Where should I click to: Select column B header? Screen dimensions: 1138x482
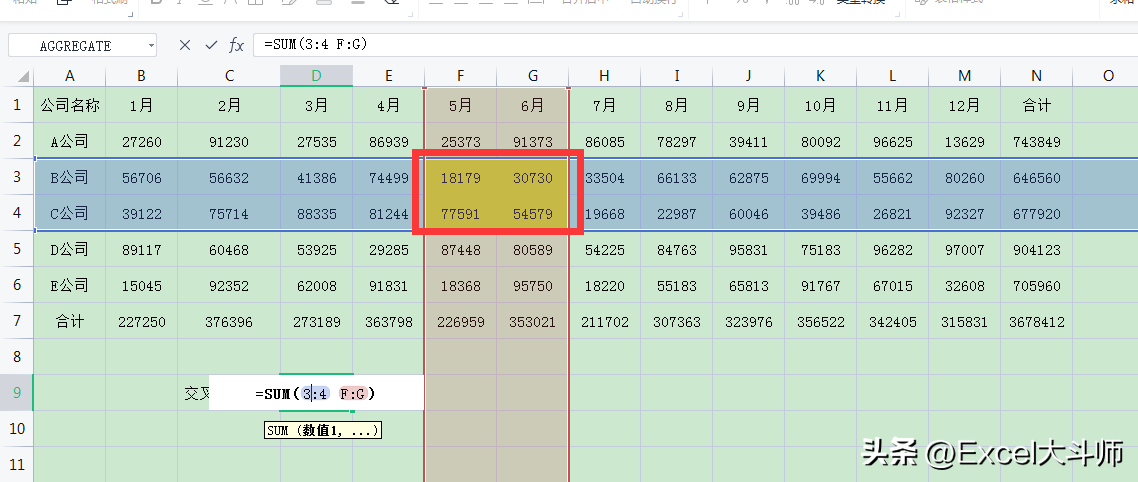click(142, 75)
